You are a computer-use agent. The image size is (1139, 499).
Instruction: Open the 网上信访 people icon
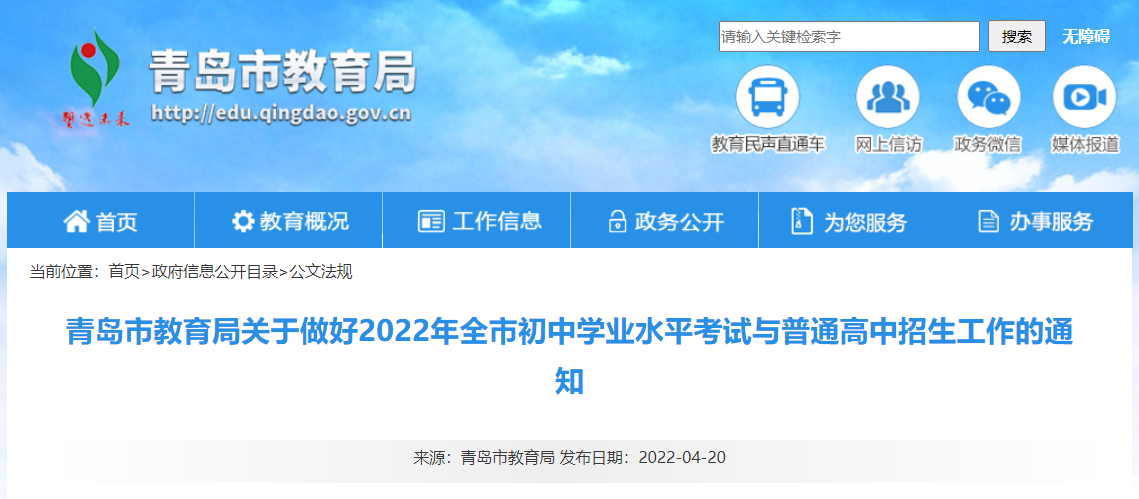(888, 97)
